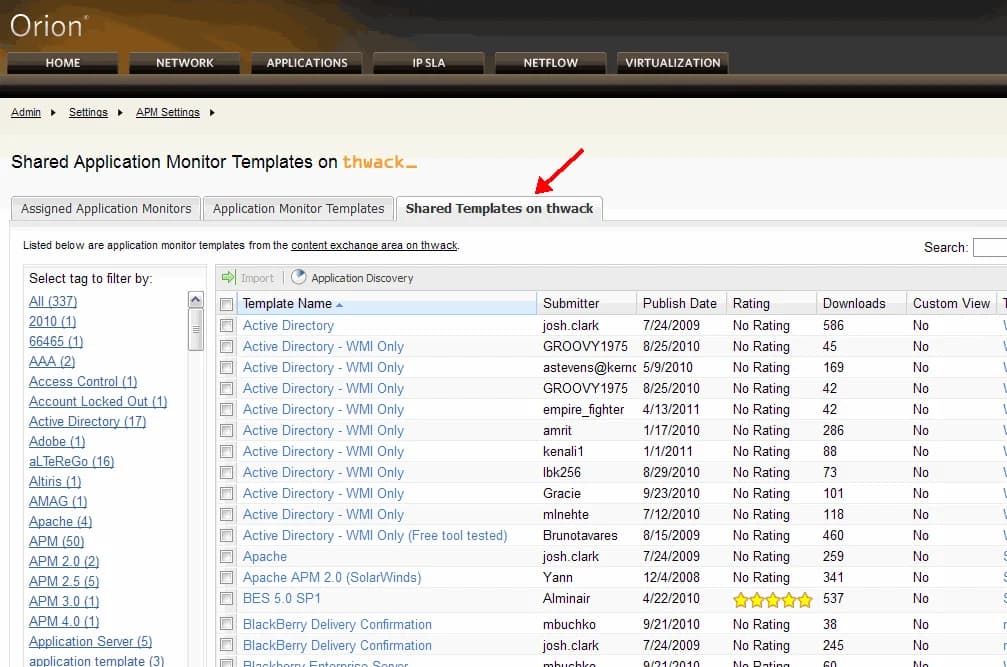Open the NETWORK menu

pyautogui.click(x=184, y=63)
